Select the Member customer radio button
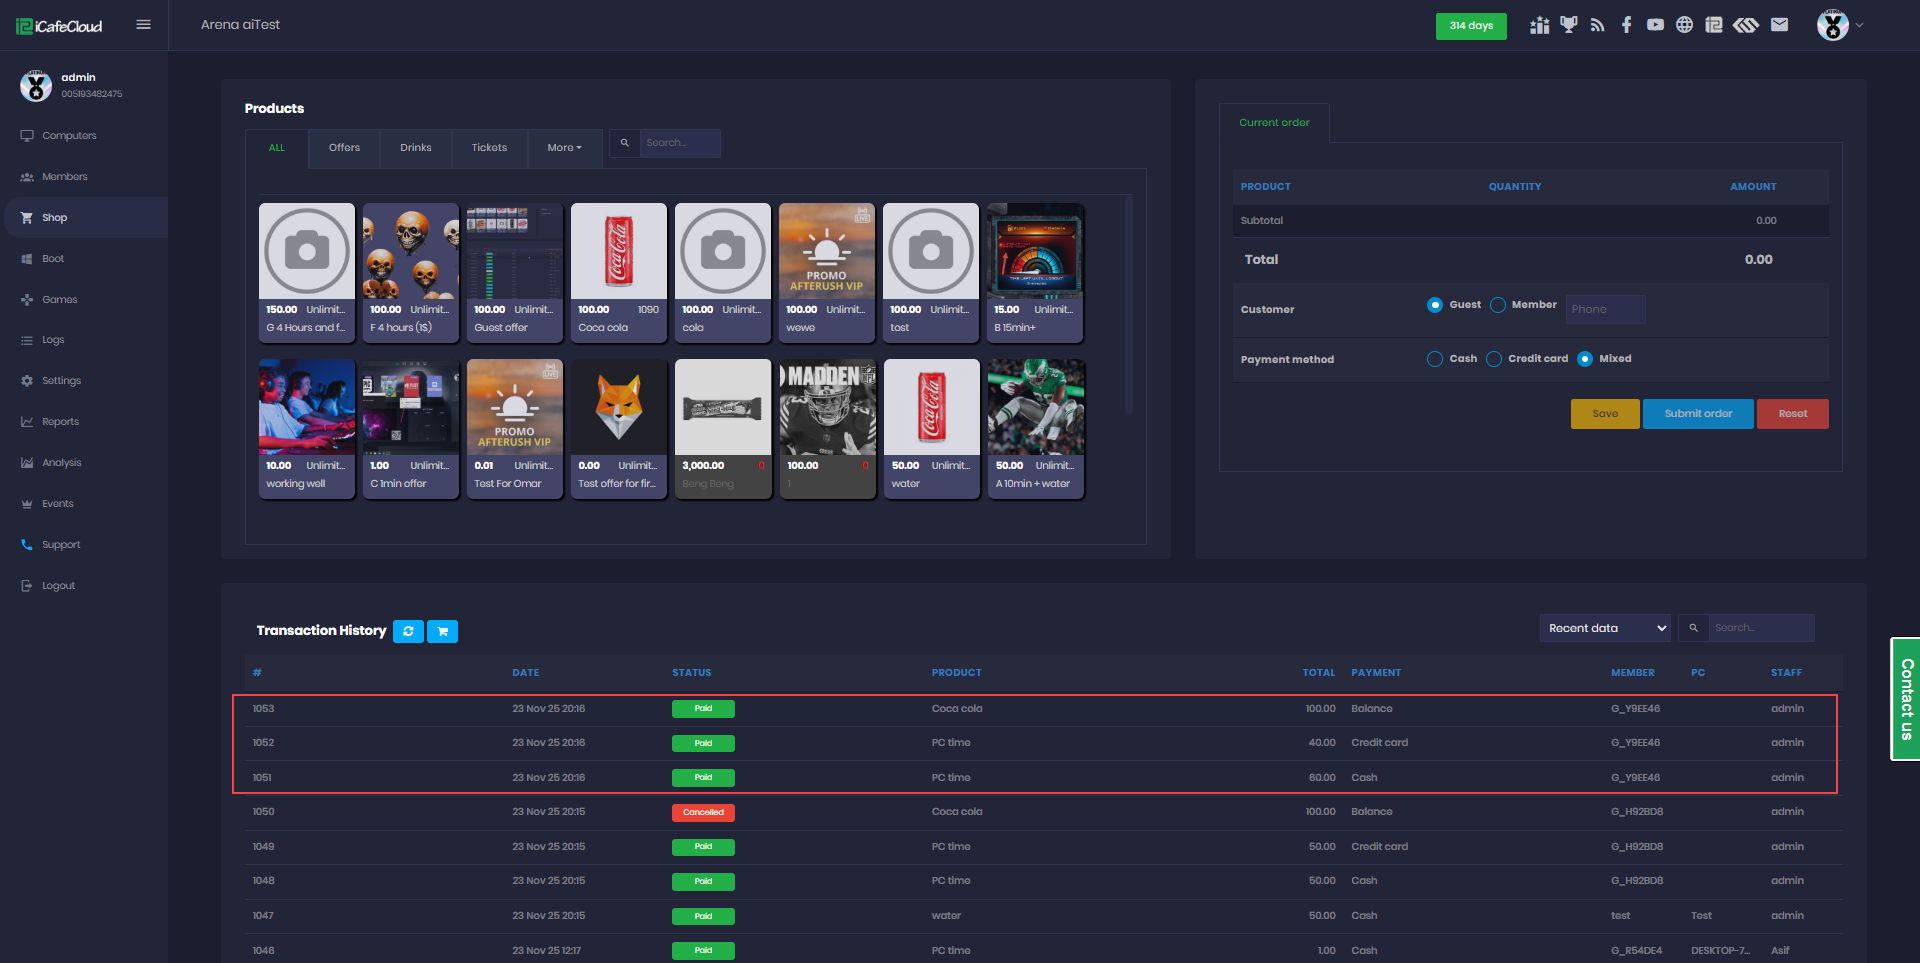 point(1498,305)
